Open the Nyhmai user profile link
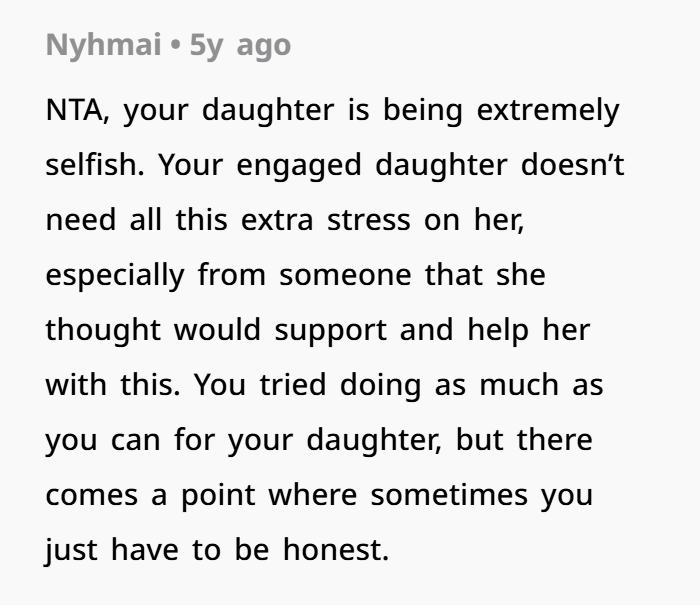 coord(102,46)
